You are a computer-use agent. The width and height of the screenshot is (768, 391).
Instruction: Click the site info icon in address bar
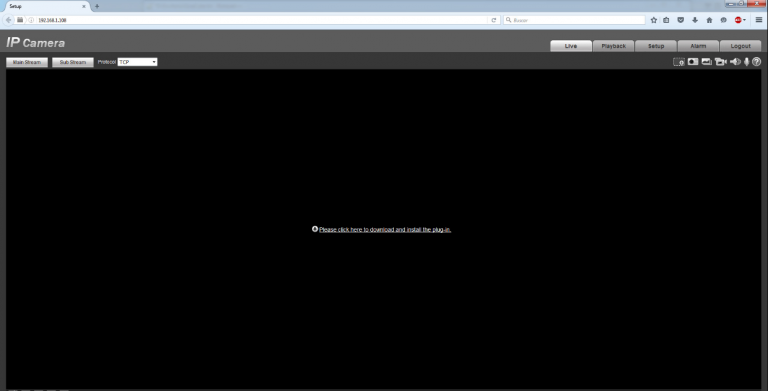pyautogui.click(x=31, y=20)
